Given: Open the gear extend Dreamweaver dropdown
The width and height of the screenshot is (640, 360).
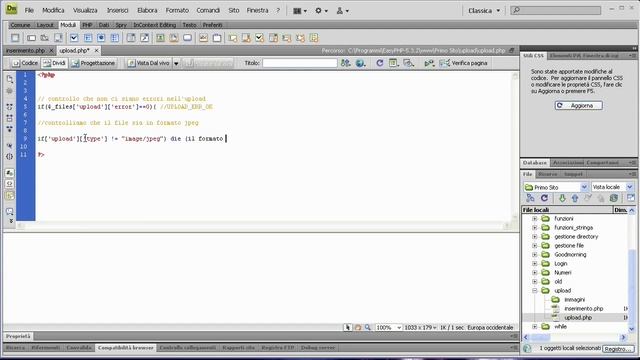Looking at the screenshot, I should tap(321, 11).
